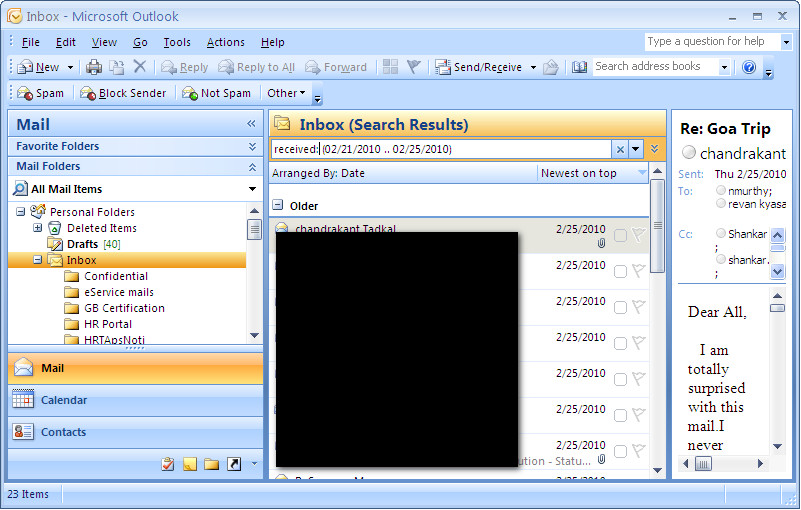Screen dimensions: 801x510
Task: Collapse the Mail navigation pane chevron
Action: point(251,124)
